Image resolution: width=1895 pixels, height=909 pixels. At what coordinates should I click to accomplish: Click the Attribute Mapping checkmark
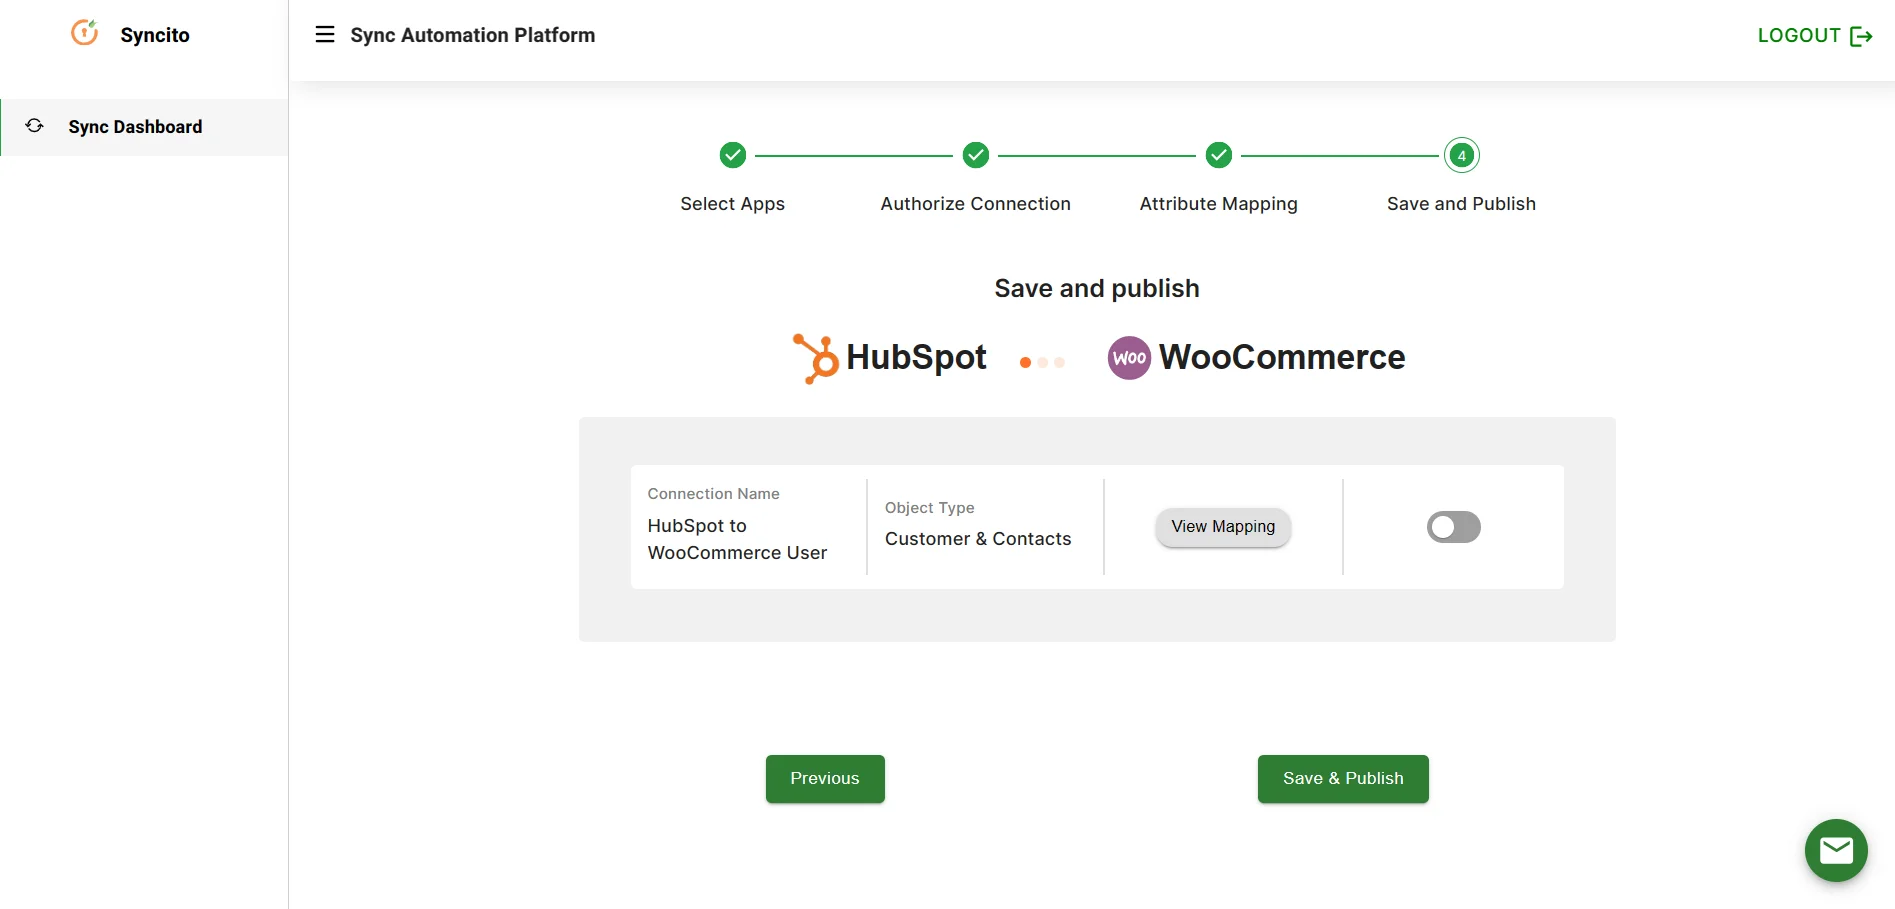1218,155
